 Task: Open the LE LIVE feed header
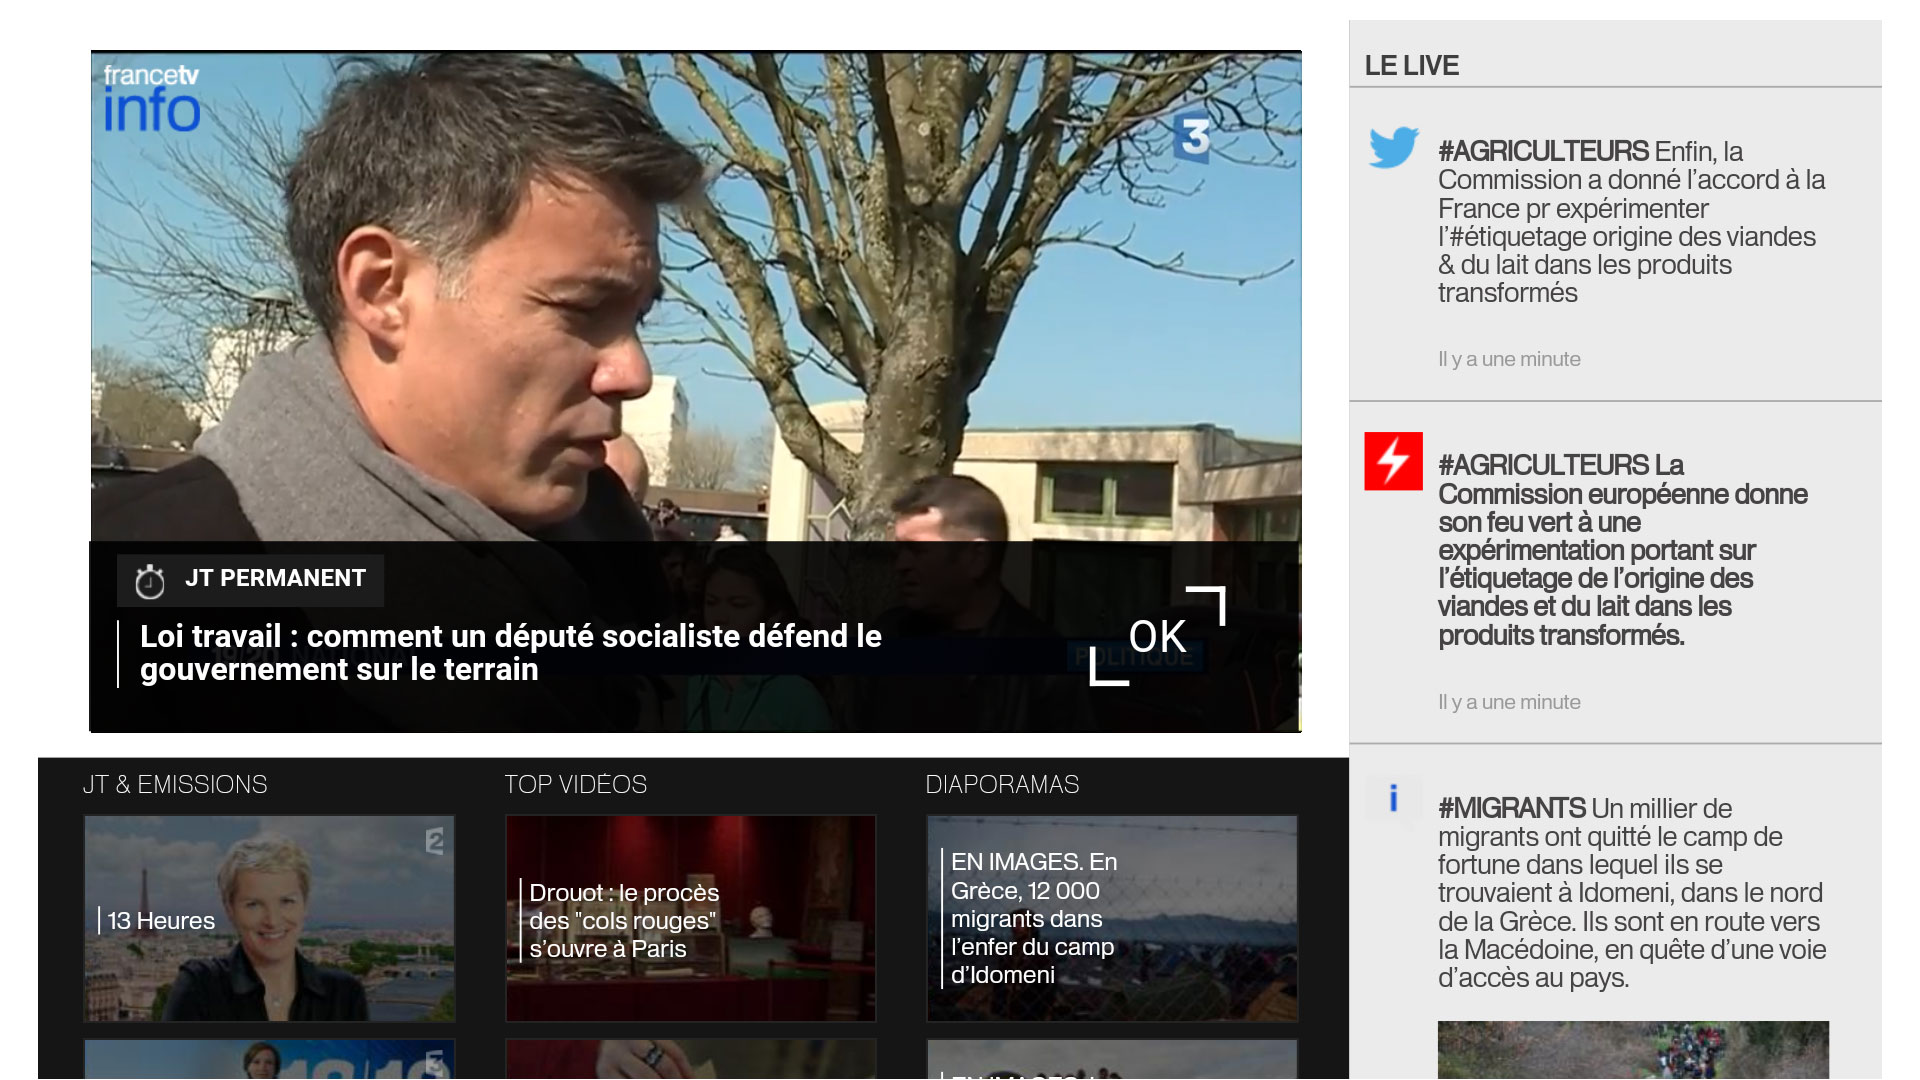point(1411,66)
